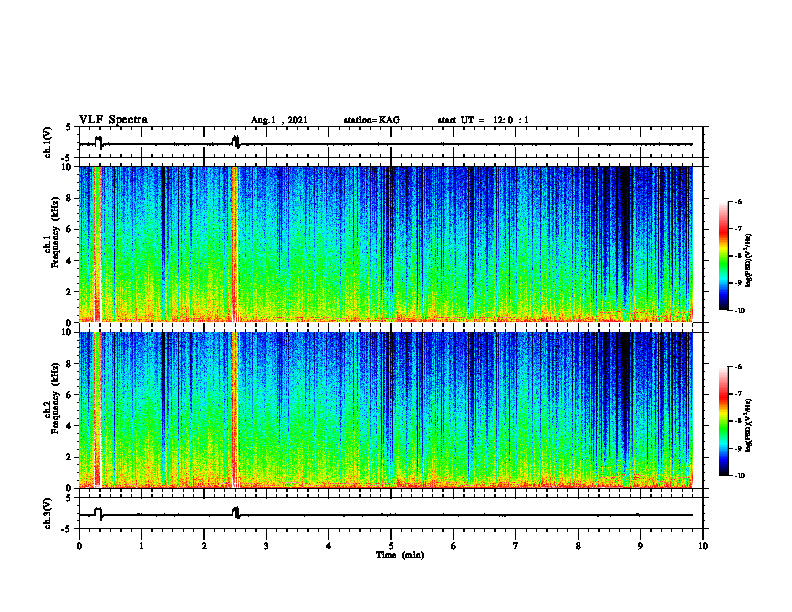
Task: Click the "-10" label on ch.1 colorbar
Action: click(739, 311)
